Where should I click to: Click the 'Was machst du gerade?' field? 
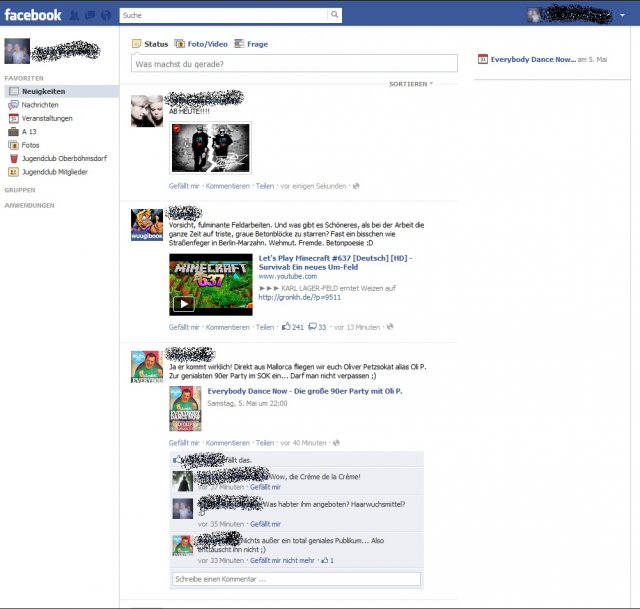[294, 64]
